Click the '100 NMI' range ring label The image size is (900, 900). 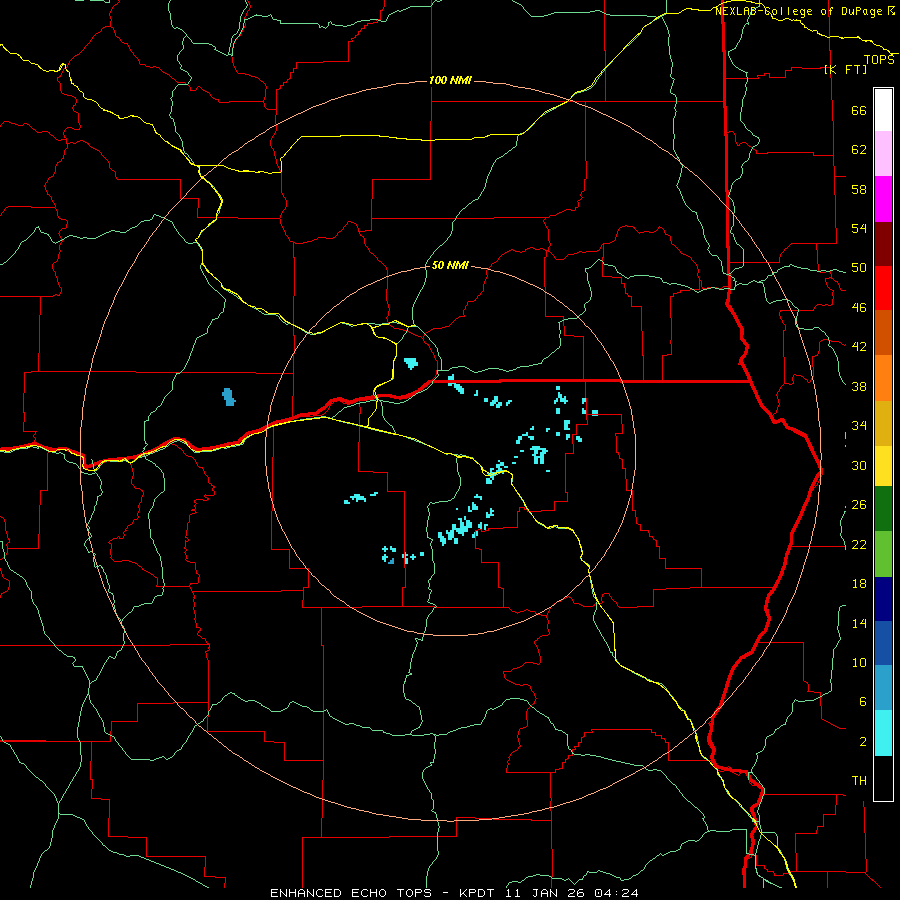tap(450, 80)
